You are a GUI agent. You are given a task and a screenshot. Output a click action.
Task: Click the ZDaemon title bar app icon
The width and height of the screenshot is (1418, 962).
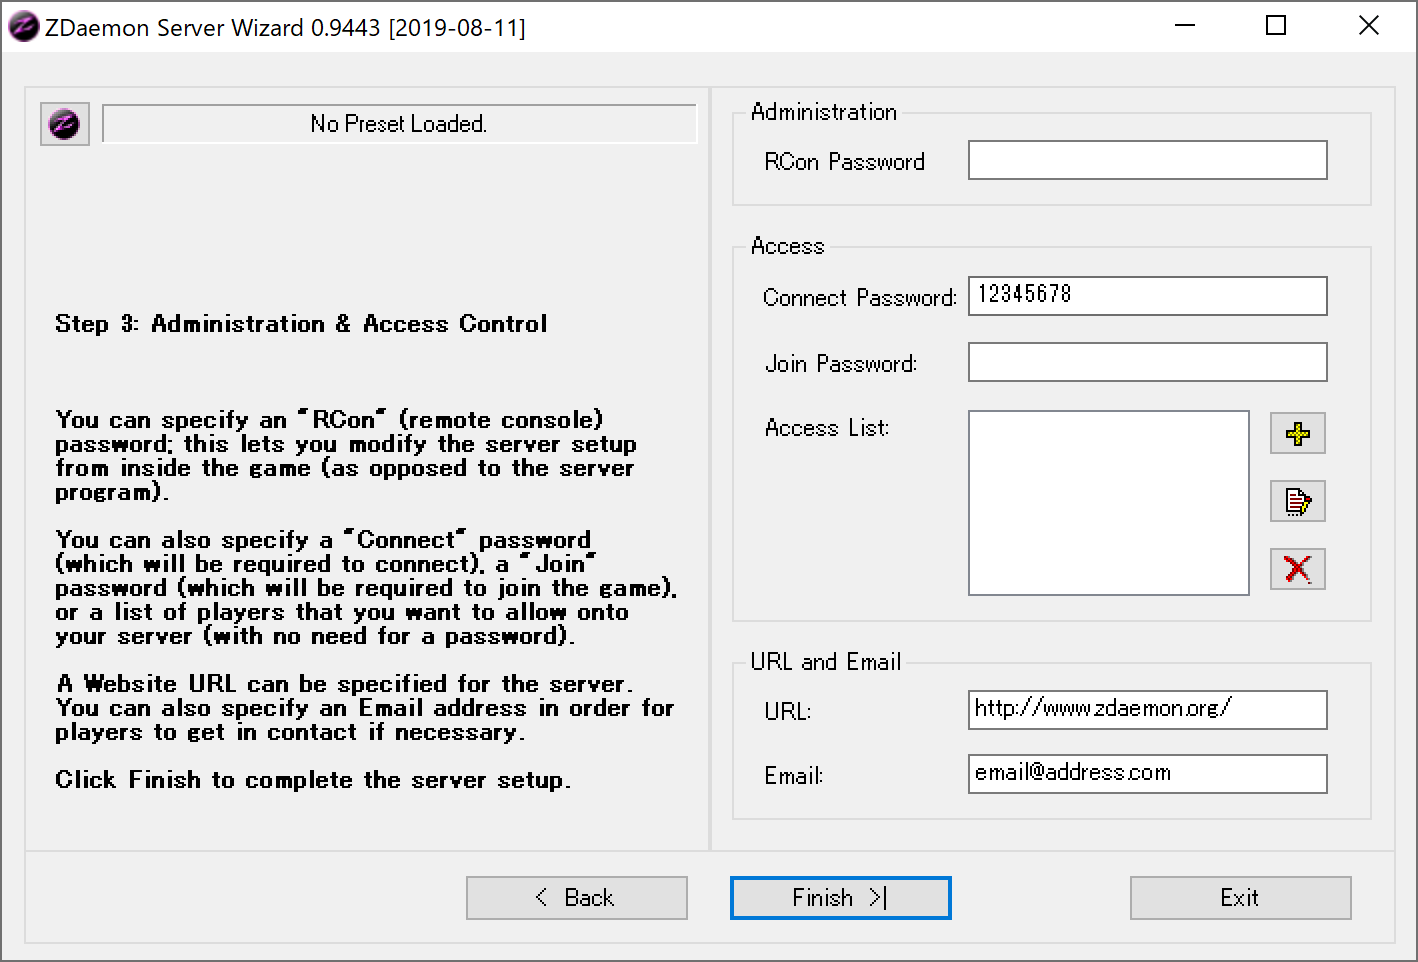coord(22,27)
